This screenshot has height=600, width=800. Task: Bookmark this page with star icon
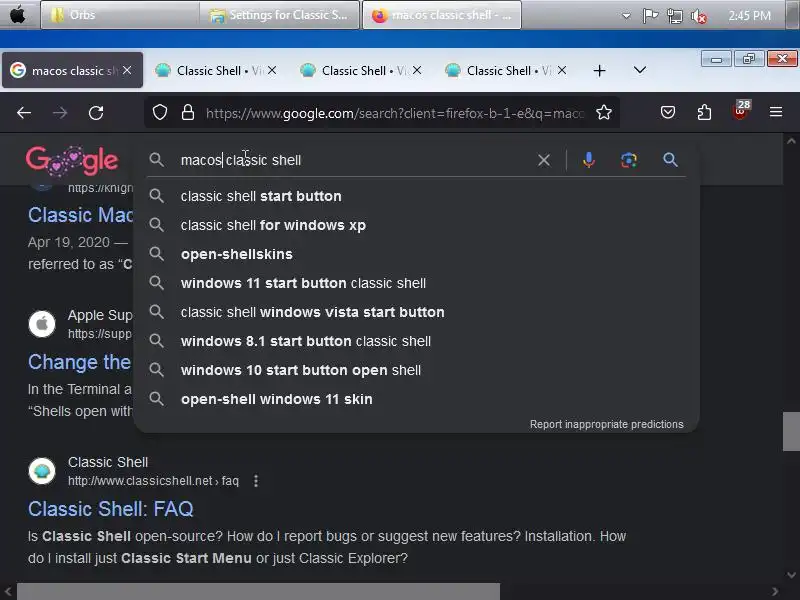[604, 112]
